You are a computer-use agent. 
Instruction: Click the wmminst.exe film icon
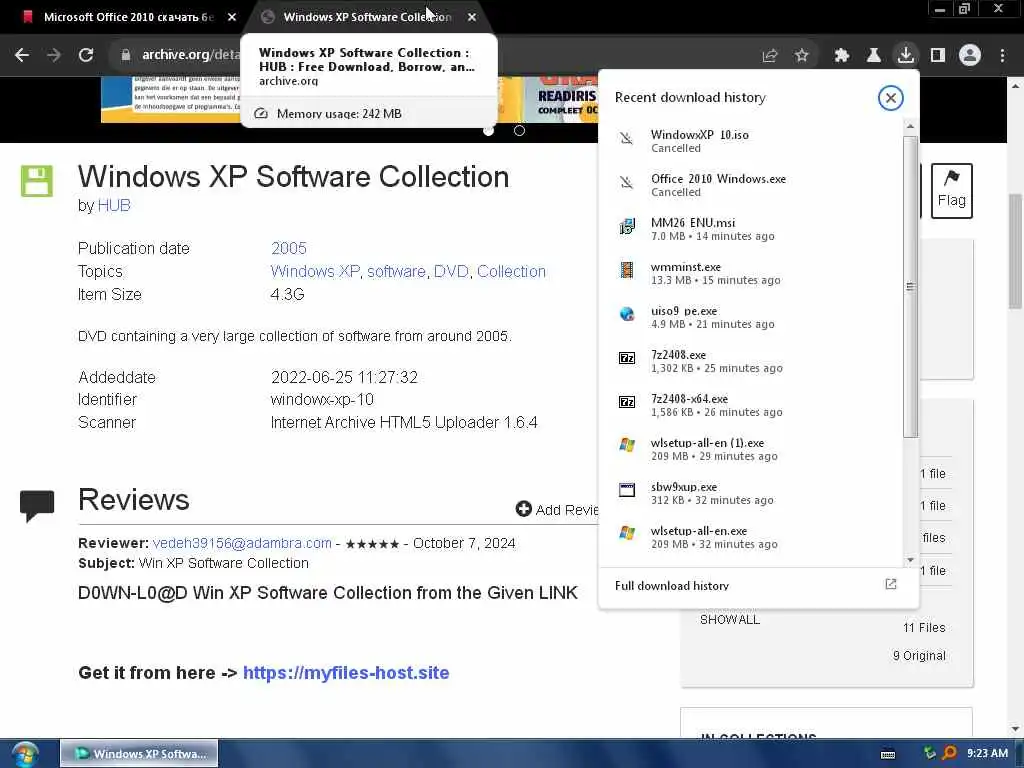626,270
